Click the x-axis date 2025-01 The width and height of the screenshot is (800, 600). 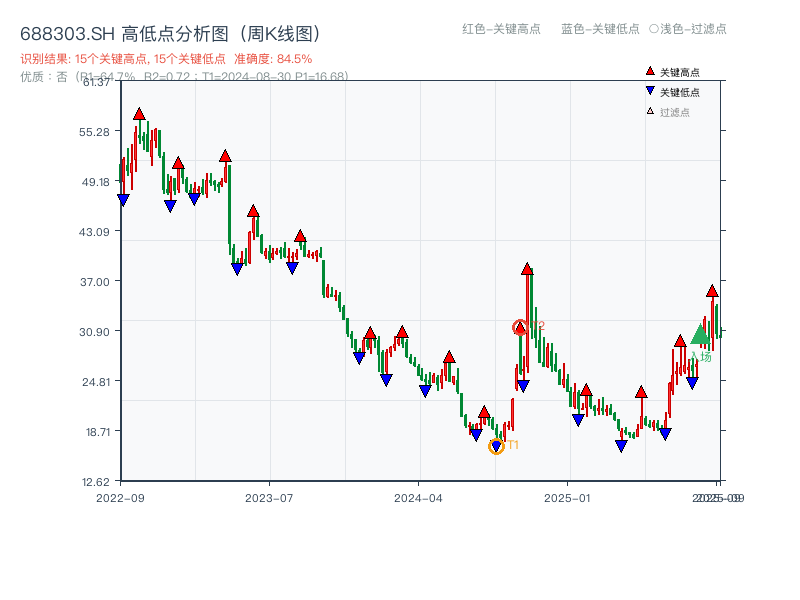pyautogui.click(x=567, y=498)
